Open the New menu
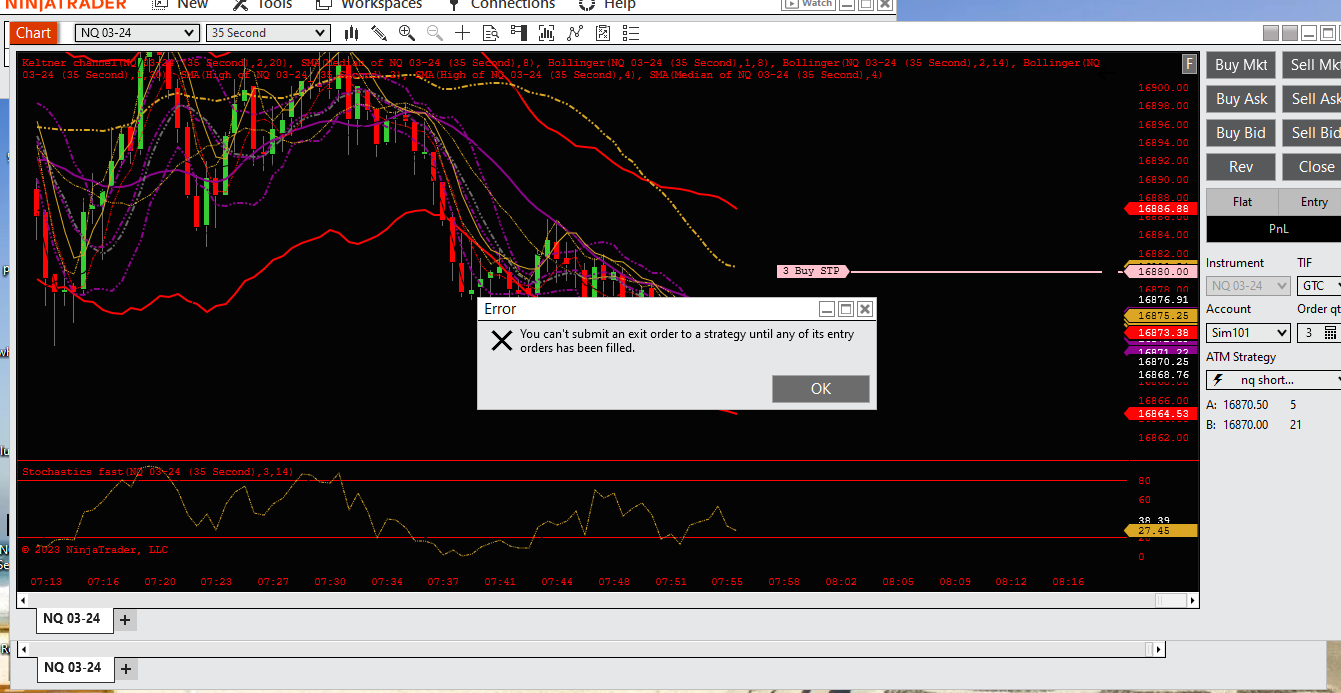This screenshot has height=693, width=1341. 180,4
